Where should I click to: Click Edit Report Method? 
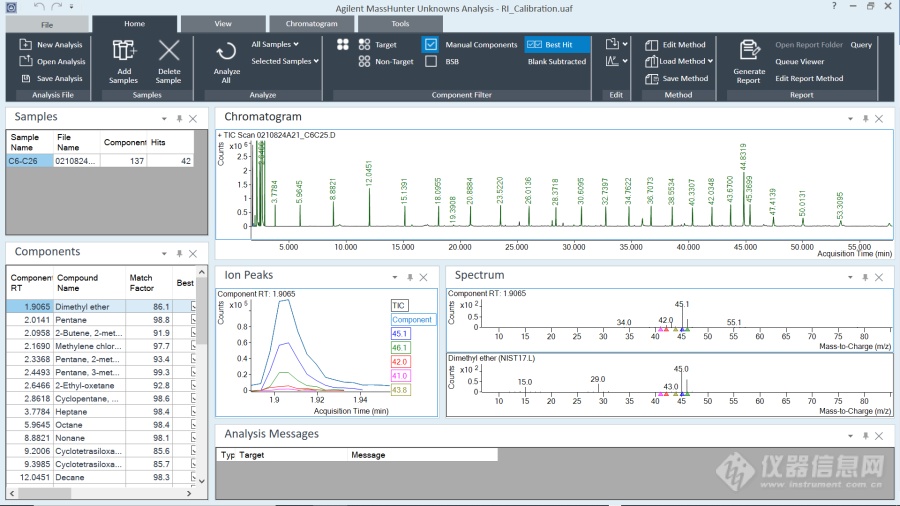pyautogui.click(x=809, y=79)
